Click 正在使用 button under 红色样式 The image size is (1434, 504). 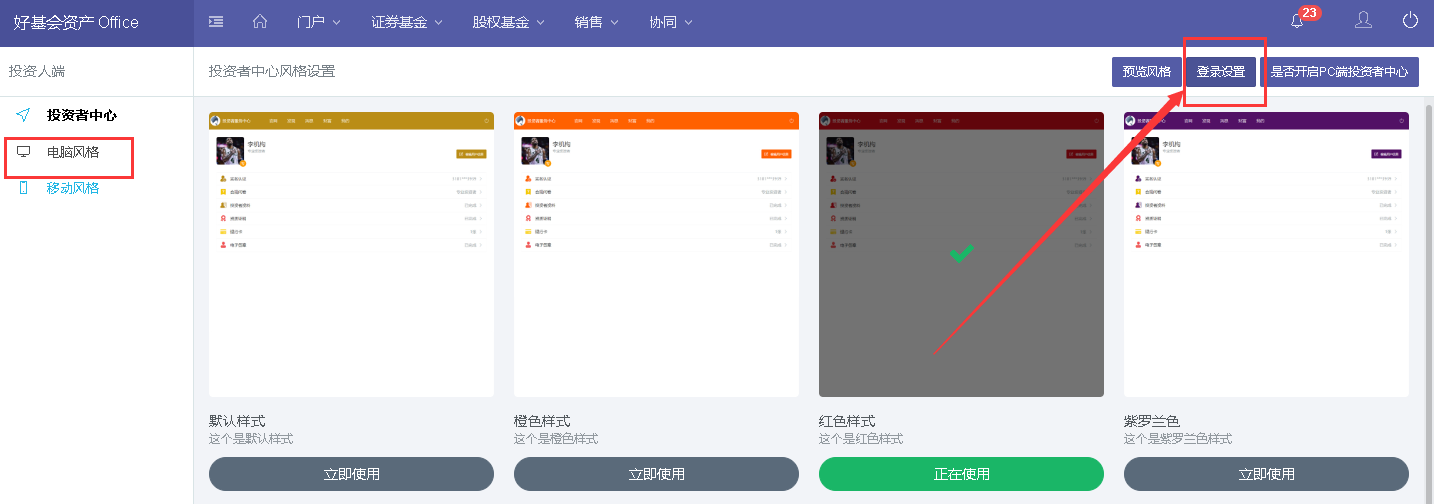(x=961, y=474)
